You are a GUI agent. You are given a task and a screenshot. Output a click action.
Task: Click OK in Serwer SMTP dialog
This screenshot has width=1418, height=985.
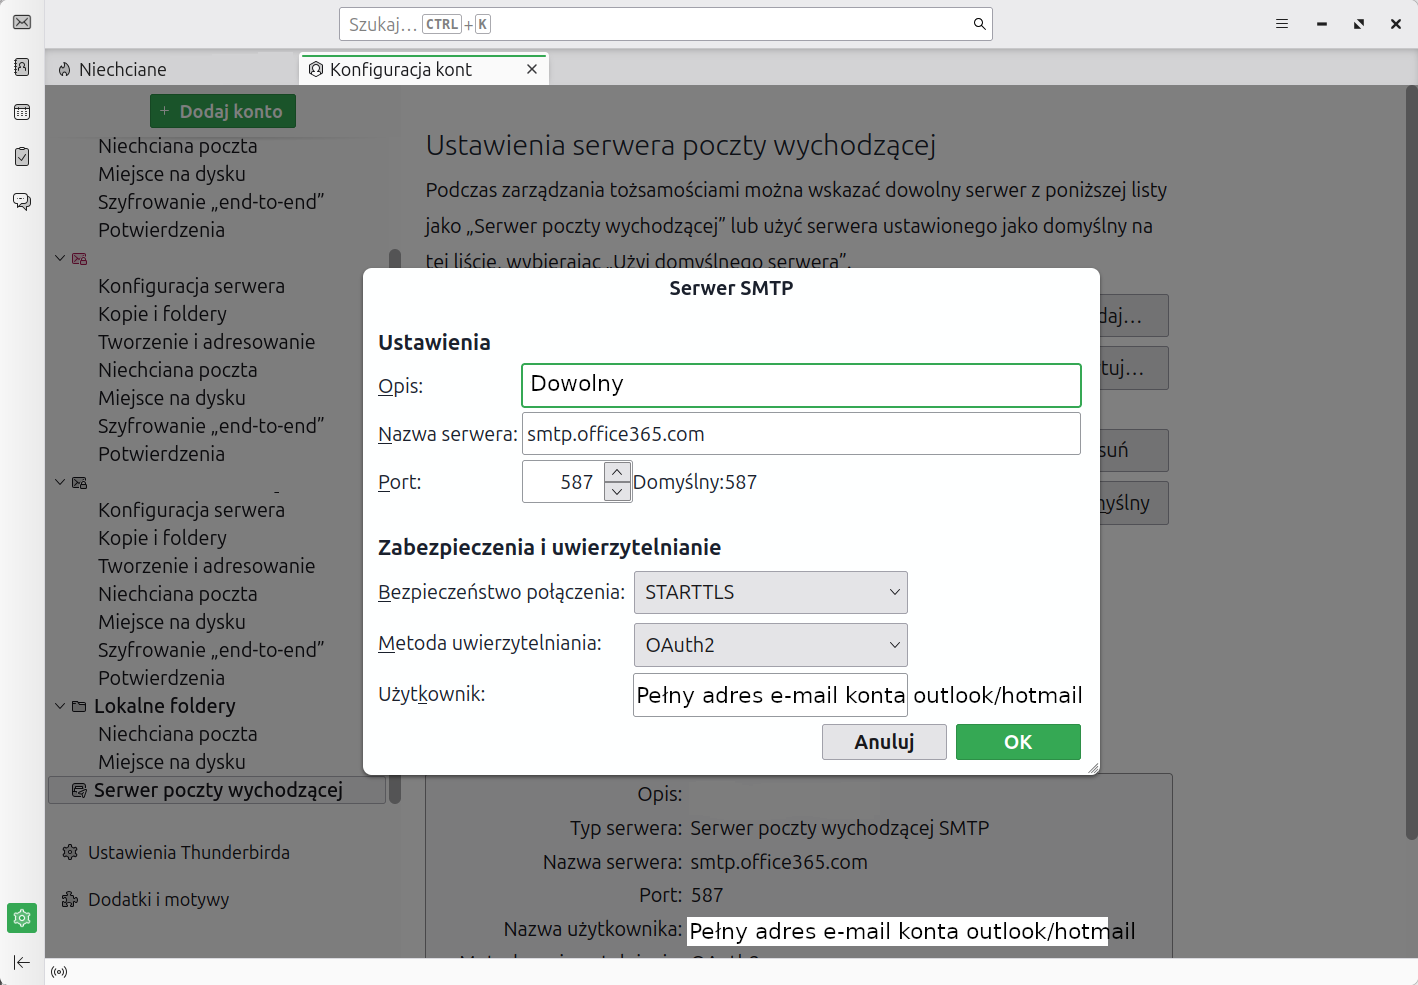pos(1018,742)
